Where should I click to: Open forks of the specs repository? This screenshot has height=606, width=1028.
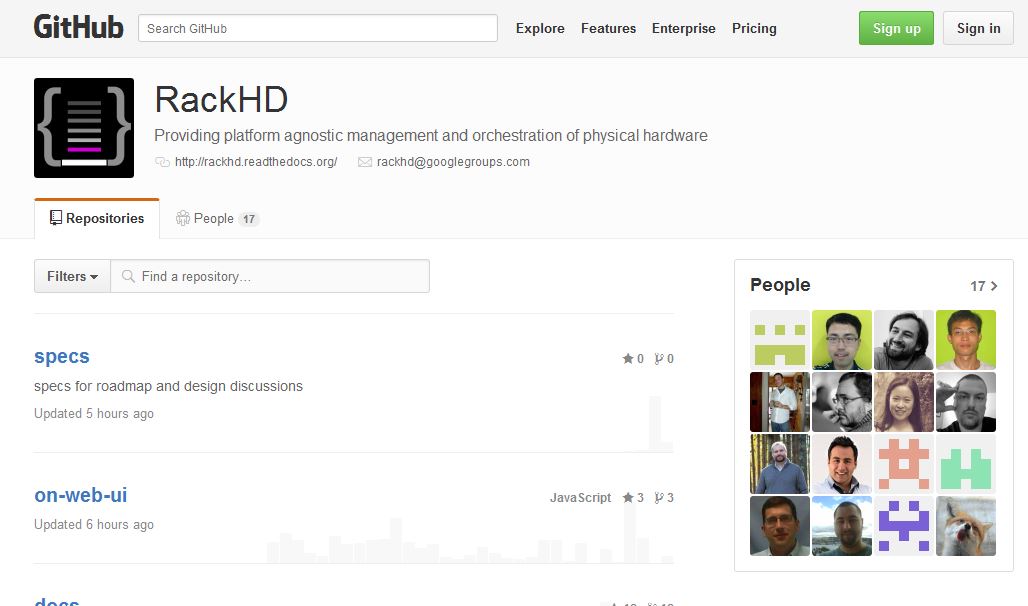tap(664, 359)
